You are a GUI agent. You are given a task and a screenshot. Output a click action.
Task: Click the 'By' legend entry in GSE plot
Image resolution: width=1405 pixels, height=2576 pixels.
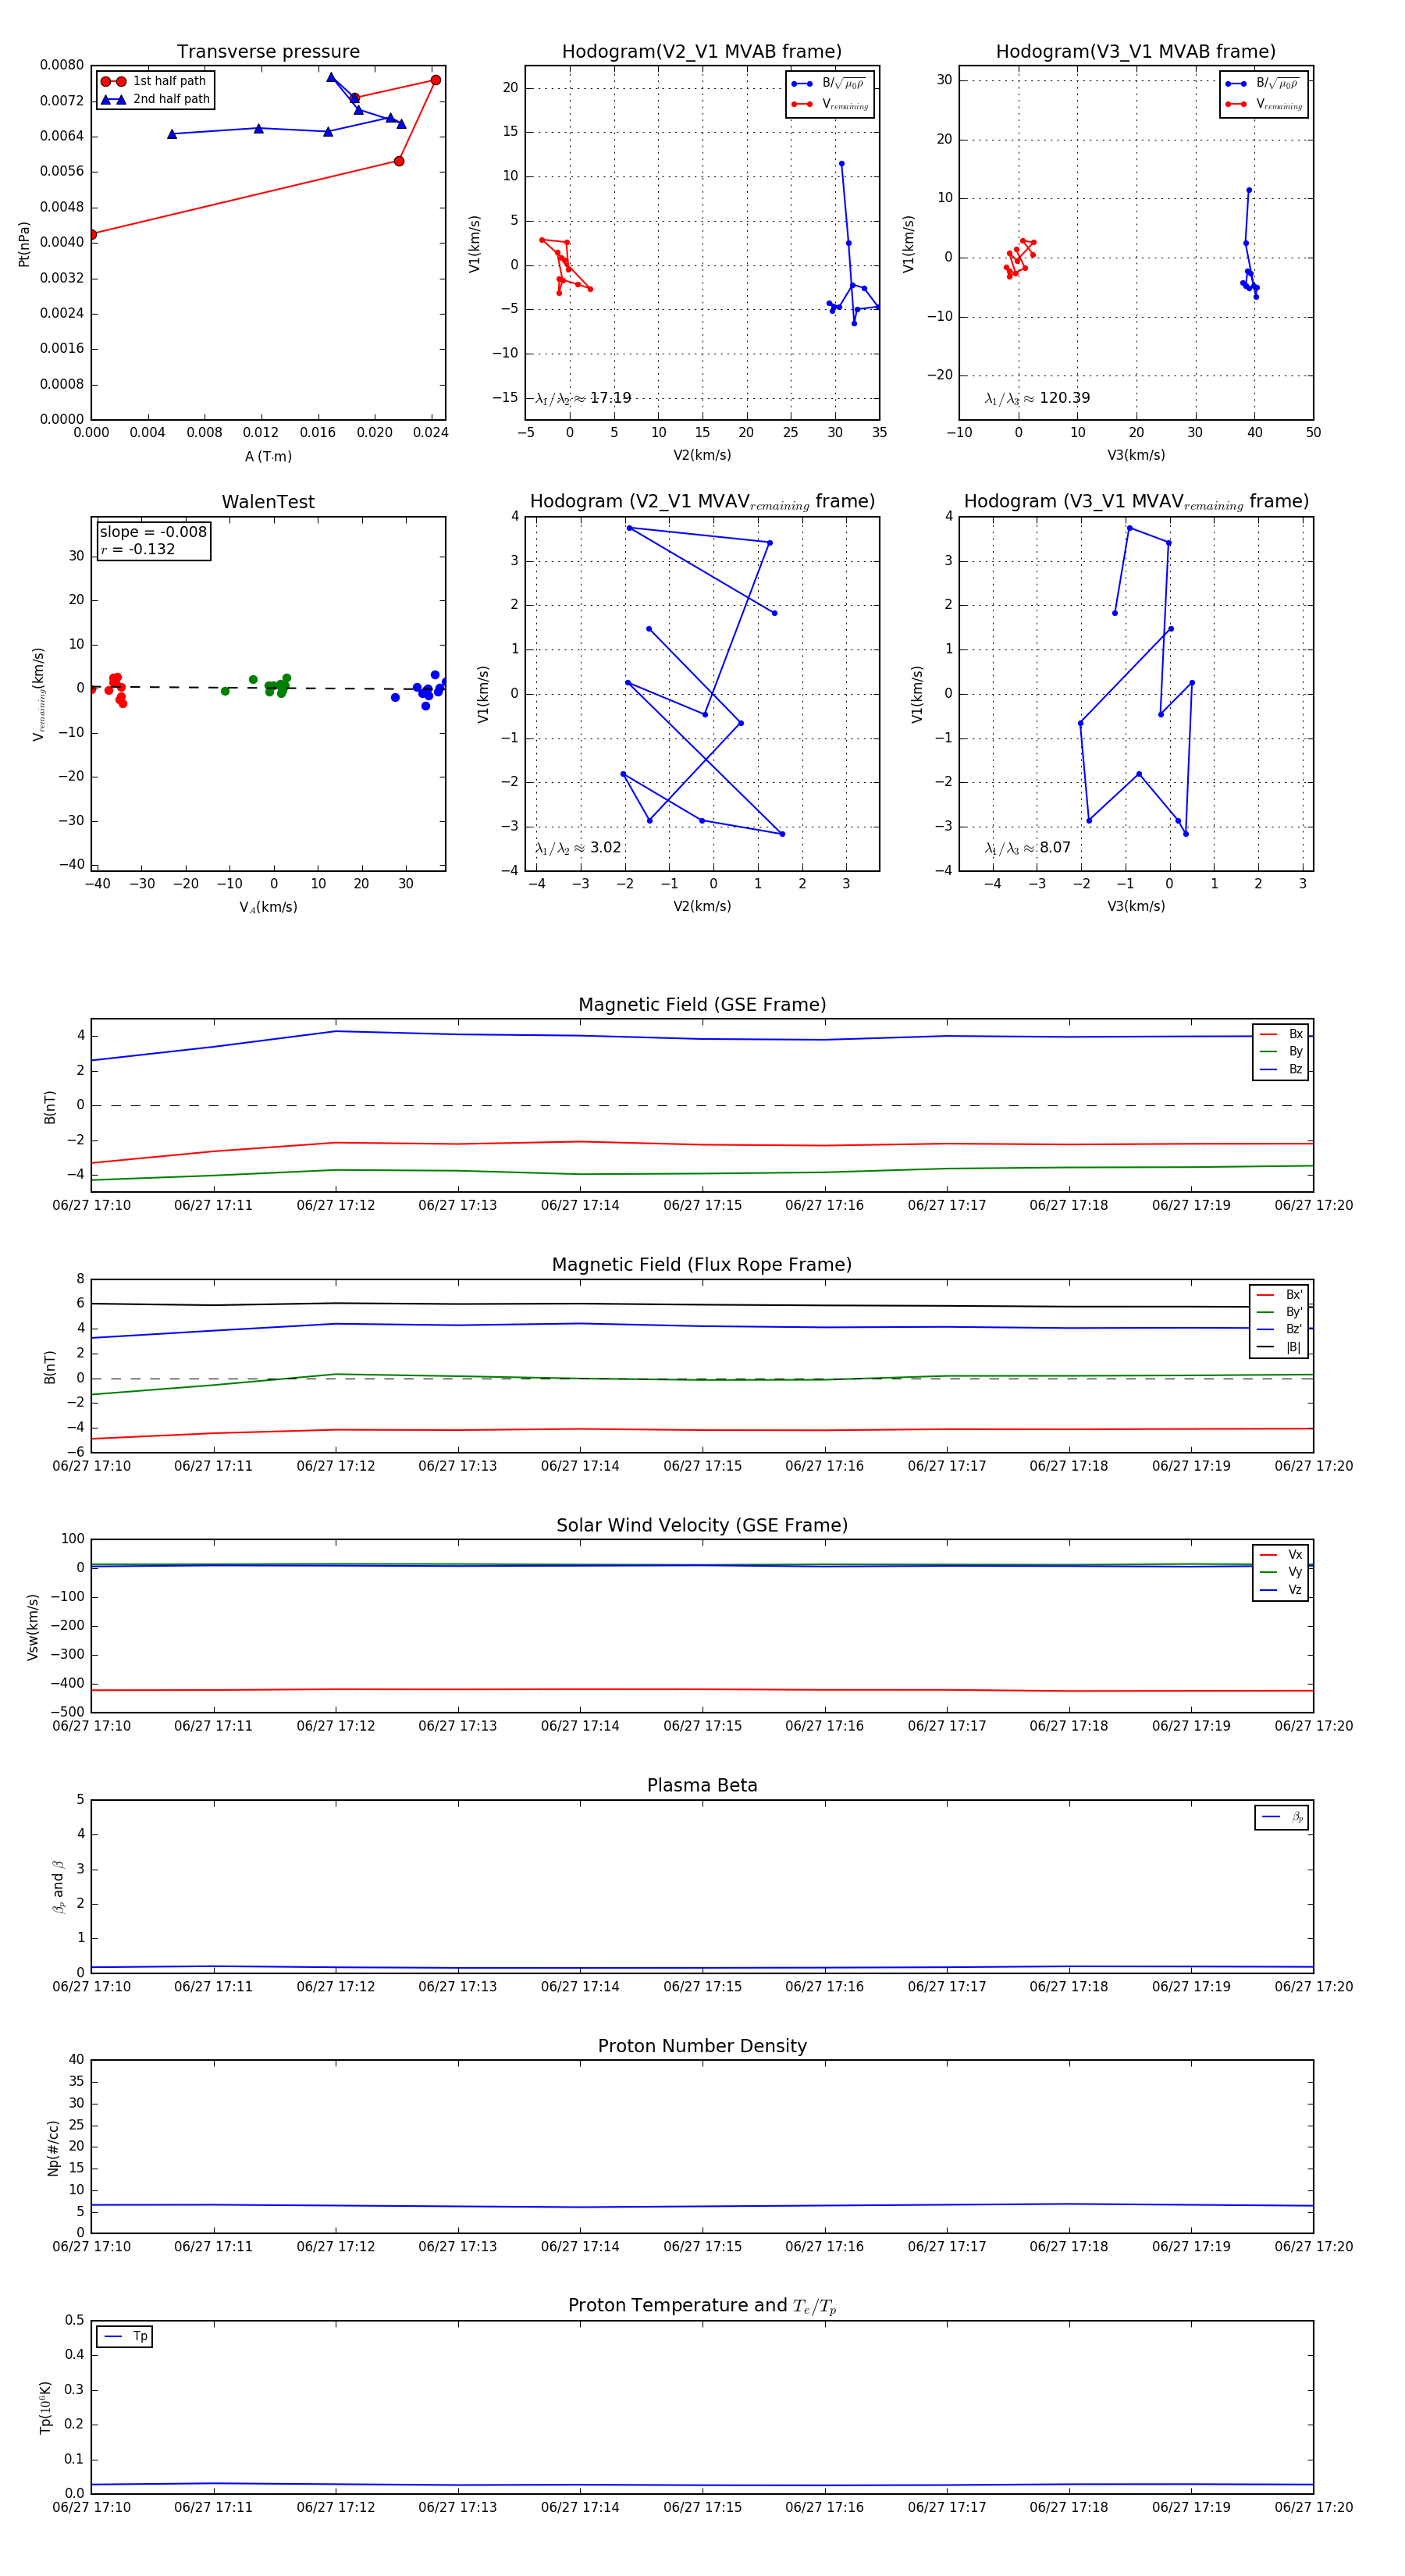(1281, 1051)
